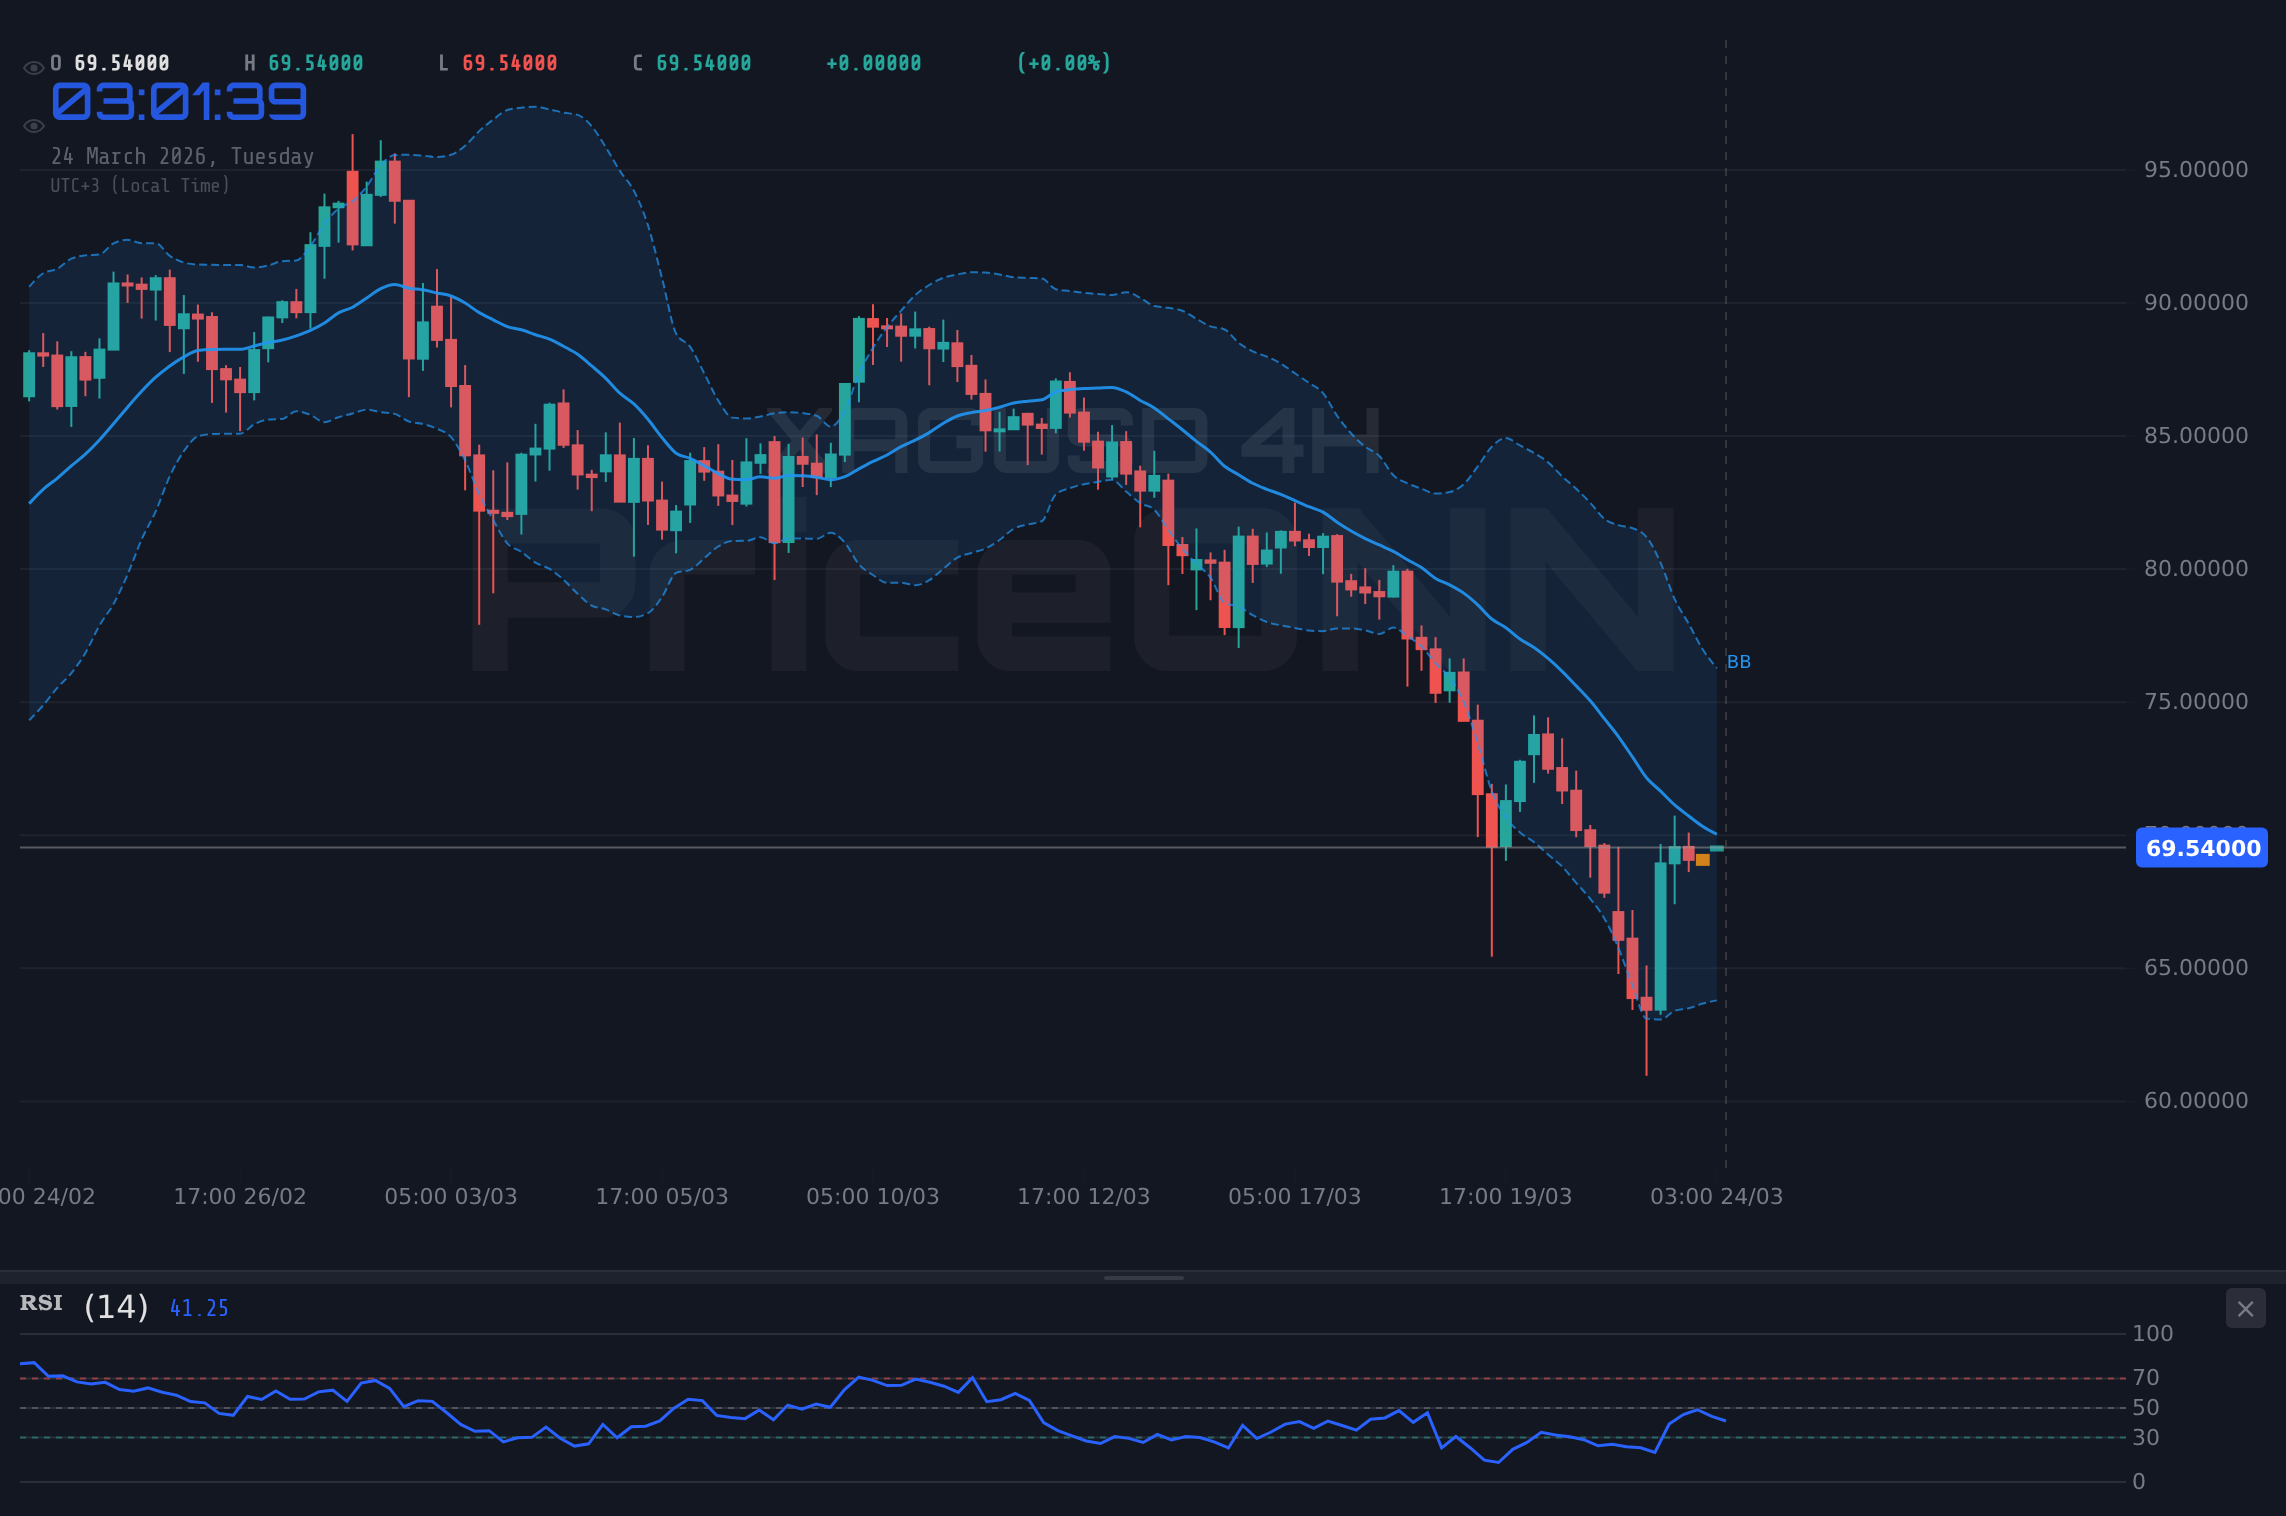This screenshot has height=1516, width=2286.
Task: Select the 03:00 24/03 axis timestamp
Action: [1717, 1196]
